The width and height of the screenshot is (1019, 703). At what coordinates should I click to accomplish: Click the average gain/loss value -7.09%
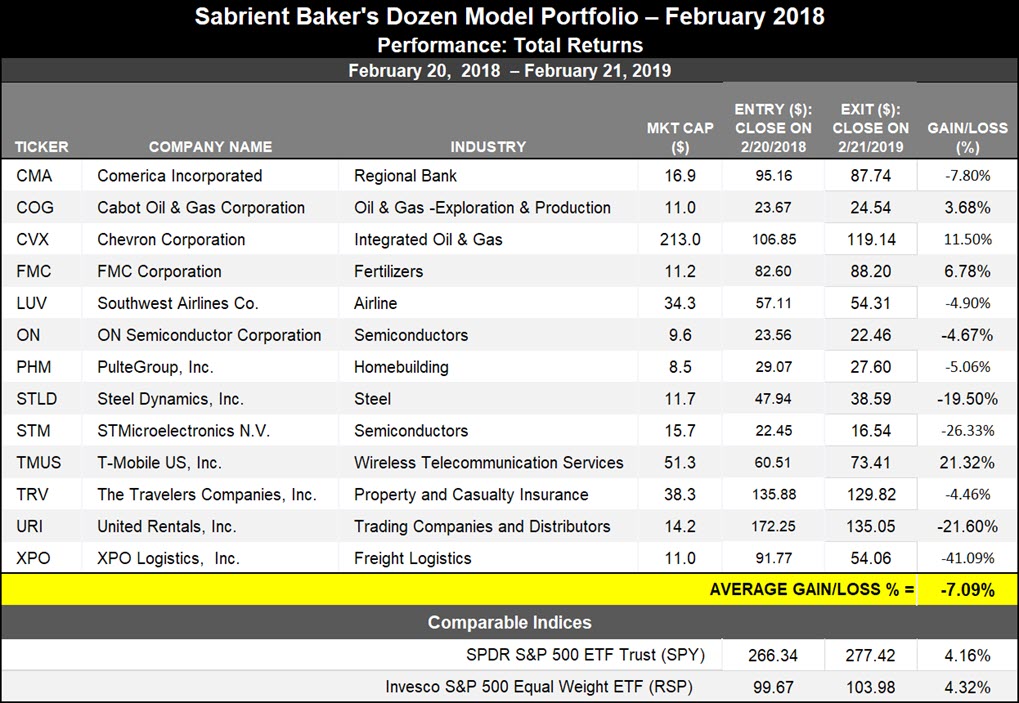[x=968, y=589]
